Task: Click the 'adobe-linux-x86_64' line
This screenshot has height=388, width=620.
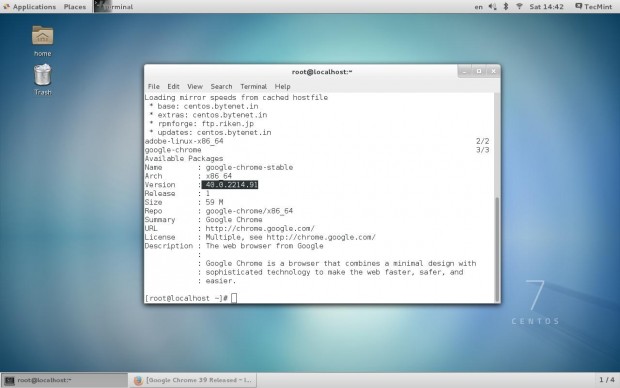Action: coord(184,141)
